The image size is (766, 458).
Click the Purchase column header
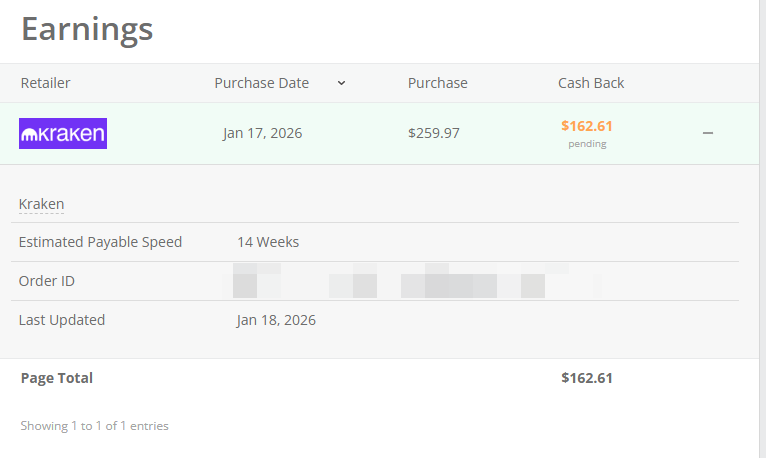coord(437,83)
